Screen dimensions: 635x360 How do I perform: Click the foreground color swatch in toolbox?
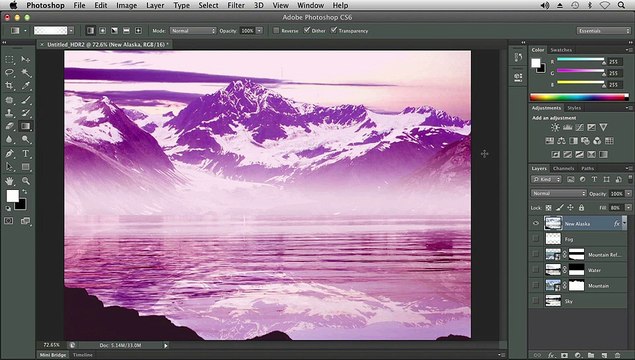pyautogui.click(x=13, y=196)
